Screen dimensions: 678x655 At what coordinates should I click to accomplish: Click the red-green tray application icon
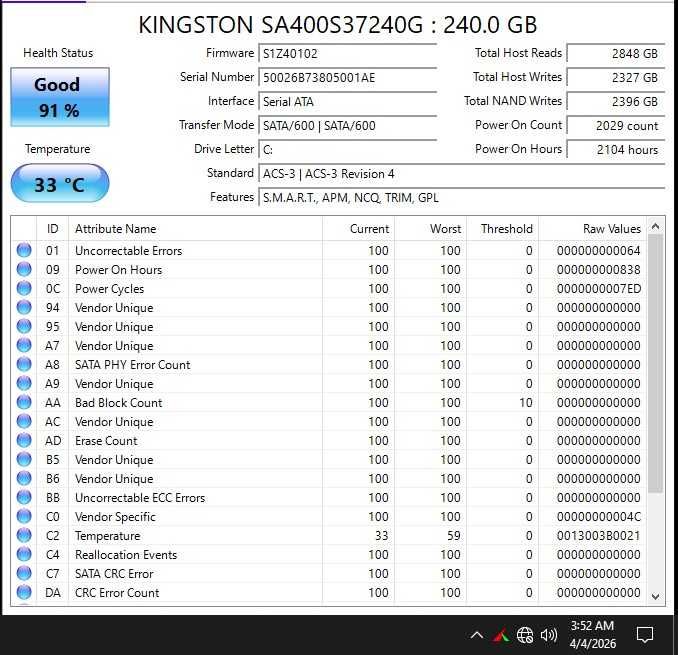[501, 636]
